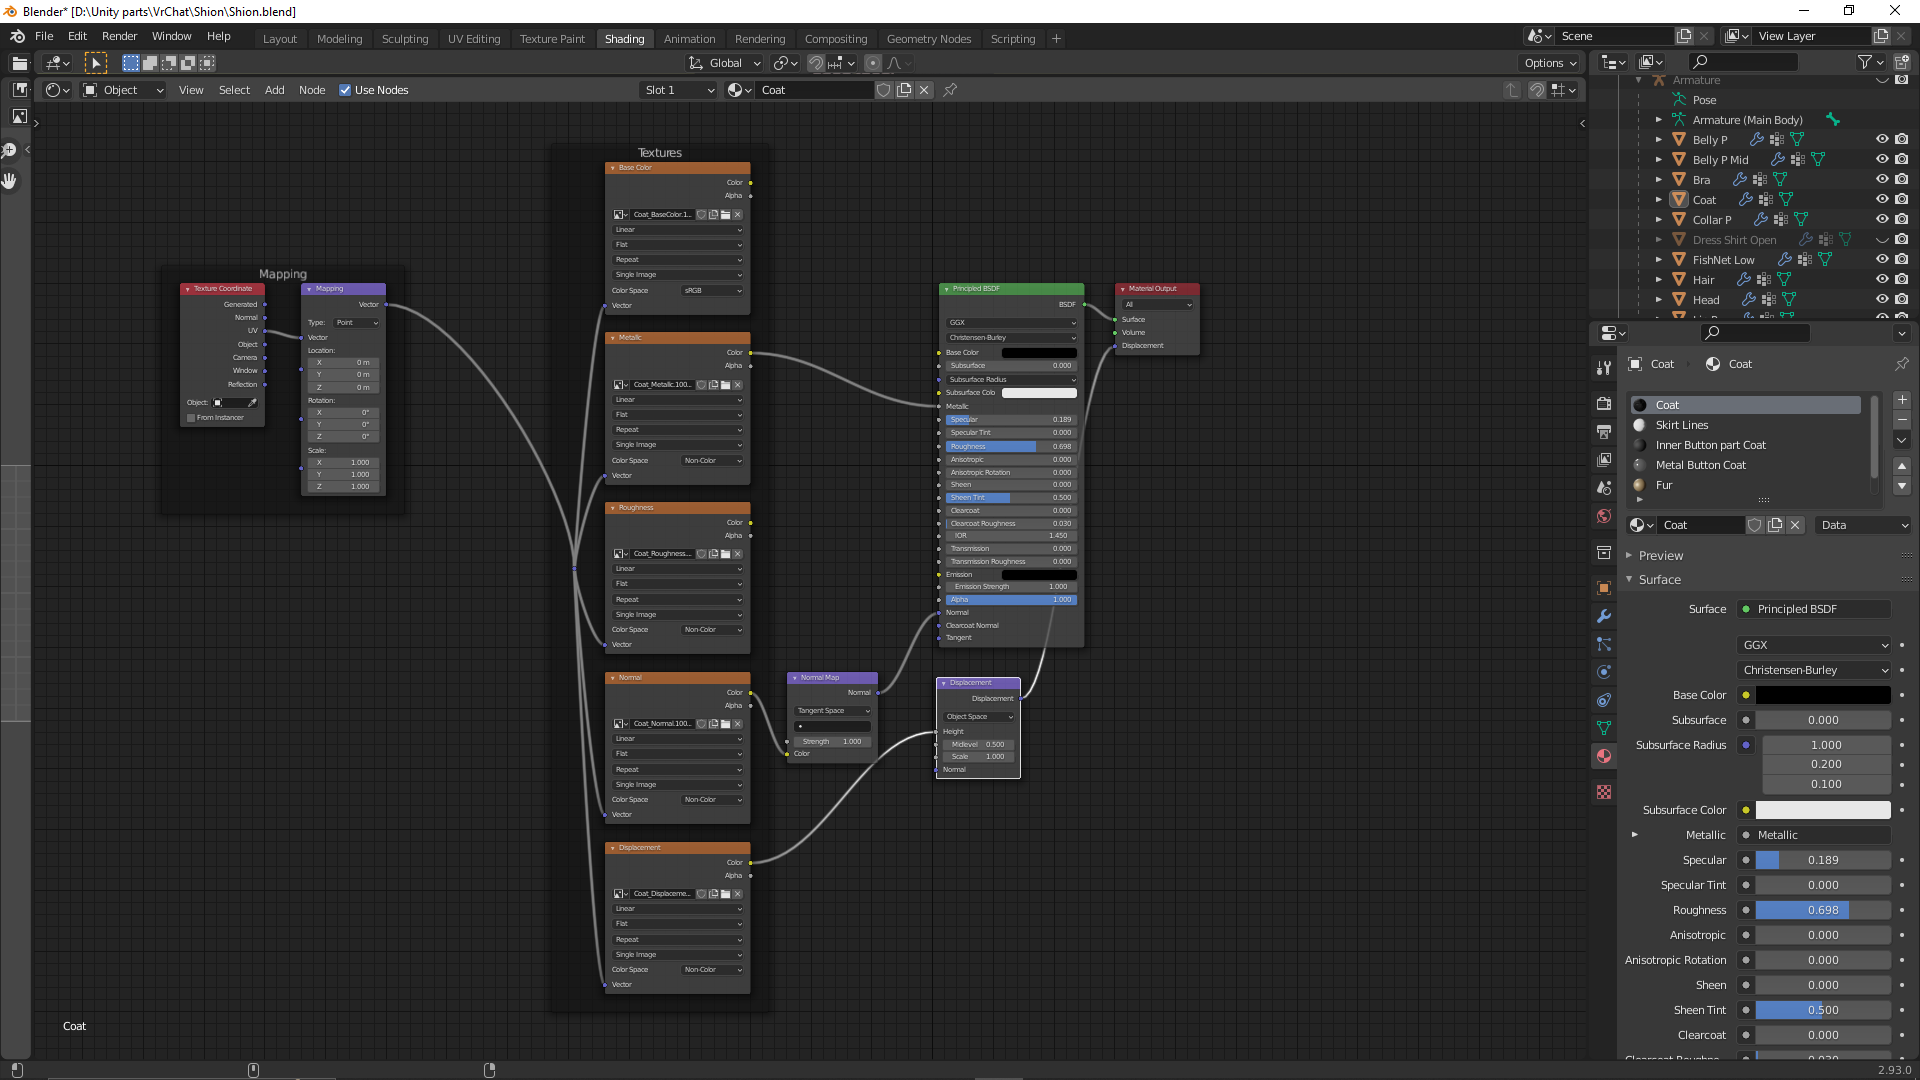Open the Node menu in editor header

[x=312, y=90]
